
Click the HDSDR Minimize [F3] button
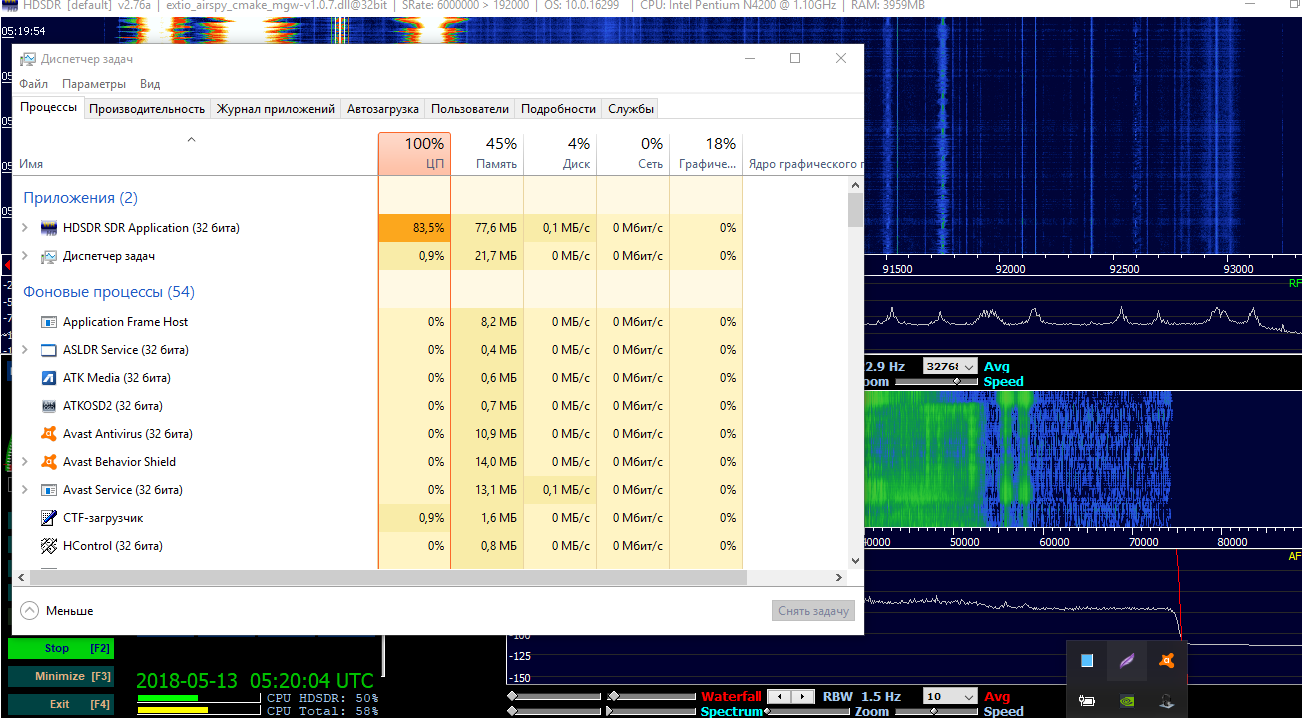click(60, 676)
